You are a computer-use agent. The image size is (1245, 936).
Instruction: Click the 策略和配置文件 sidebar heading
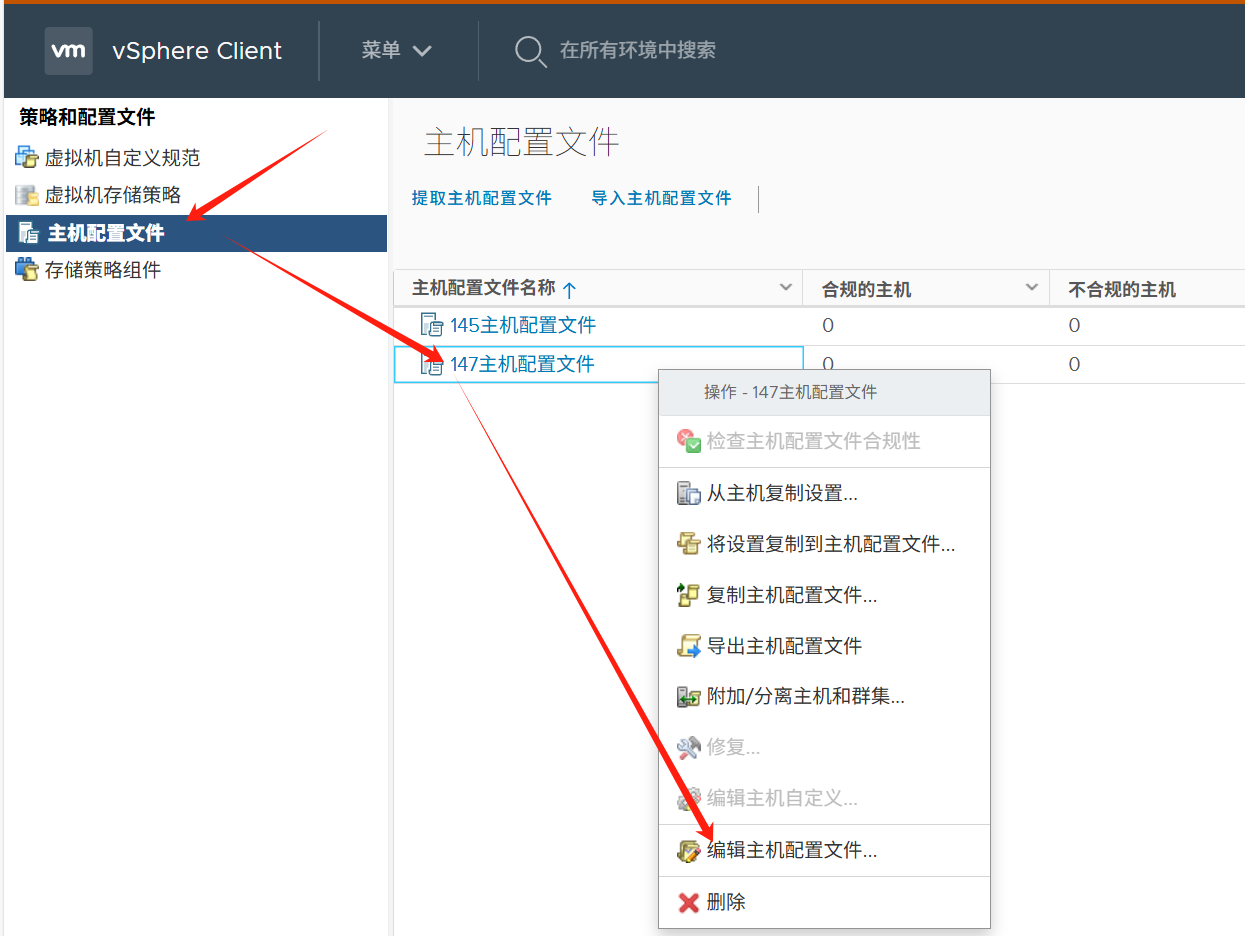[x=87, y=117]
